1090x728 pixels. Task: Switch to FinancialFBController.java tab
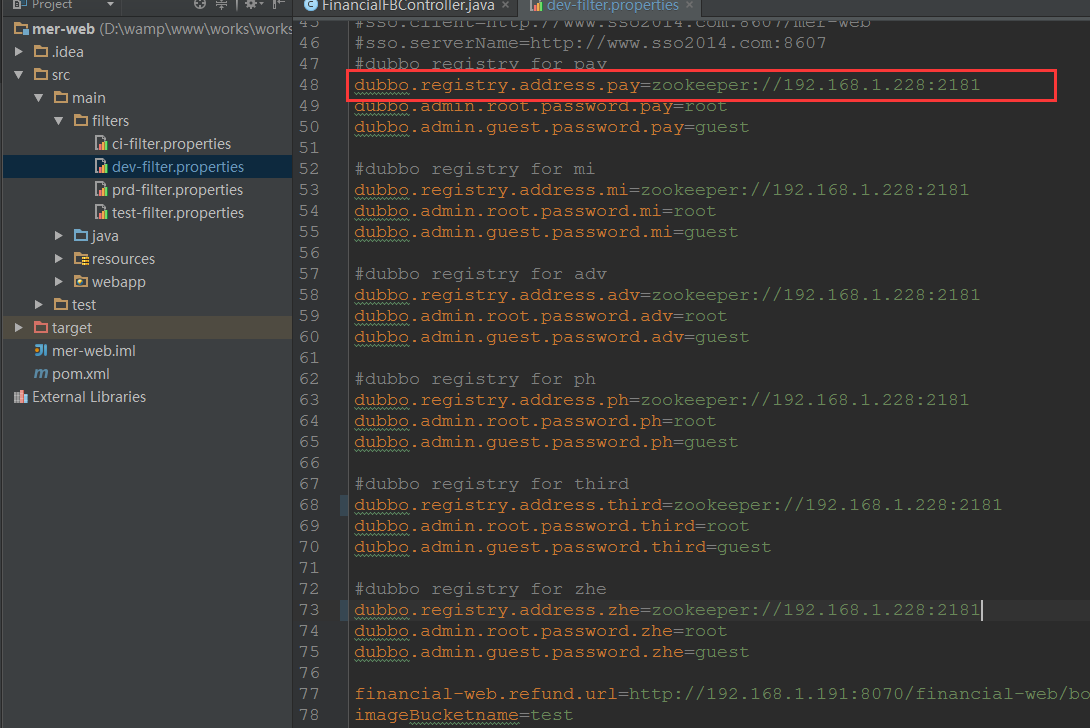[x=408, y=6]
